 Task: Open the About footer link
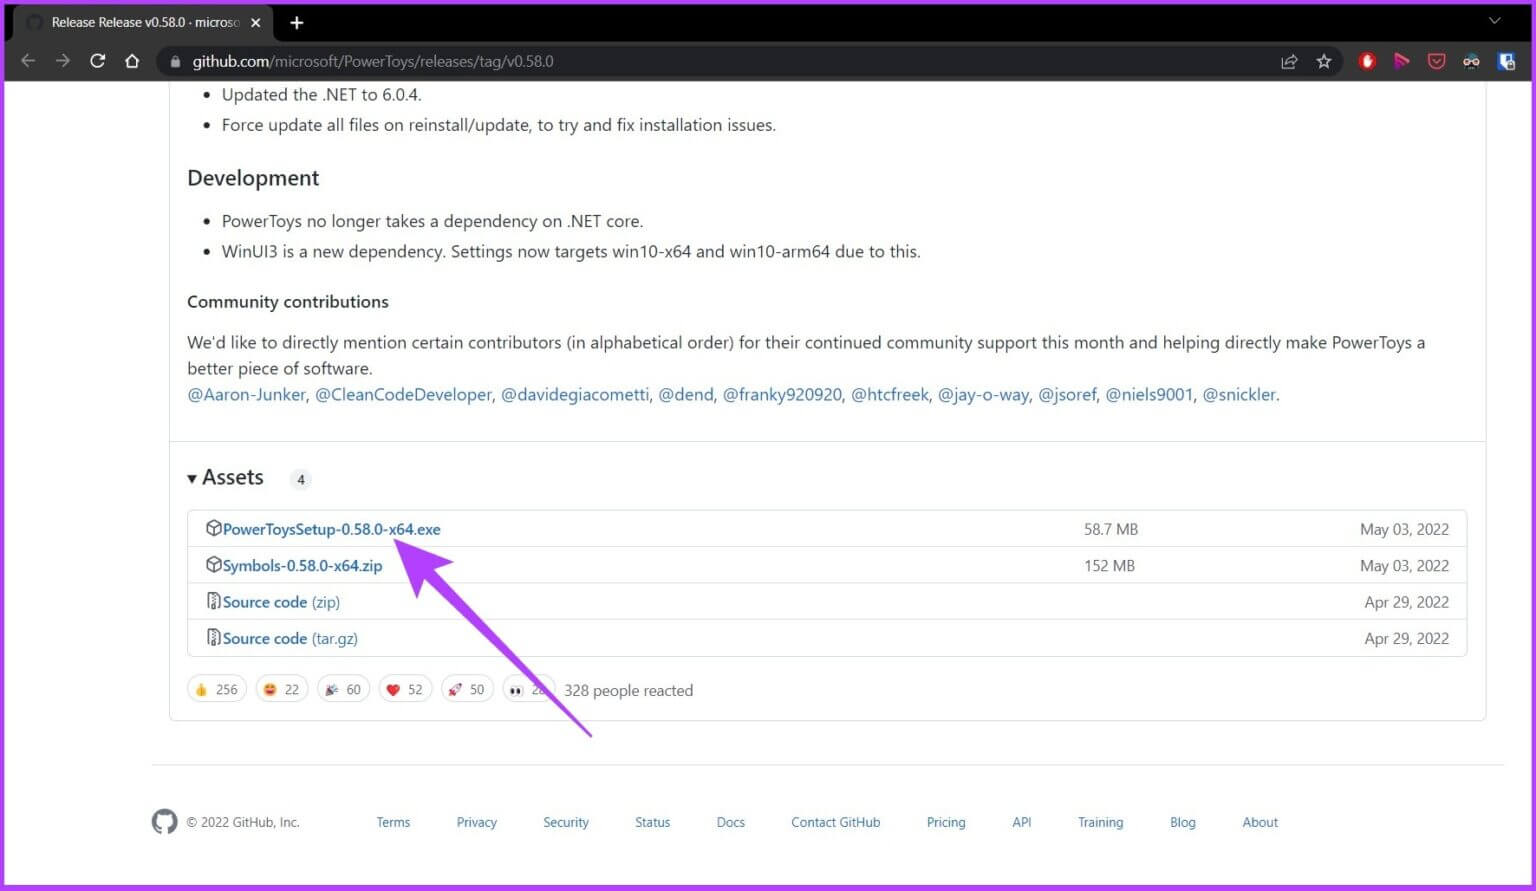(x=1260, y=822)
